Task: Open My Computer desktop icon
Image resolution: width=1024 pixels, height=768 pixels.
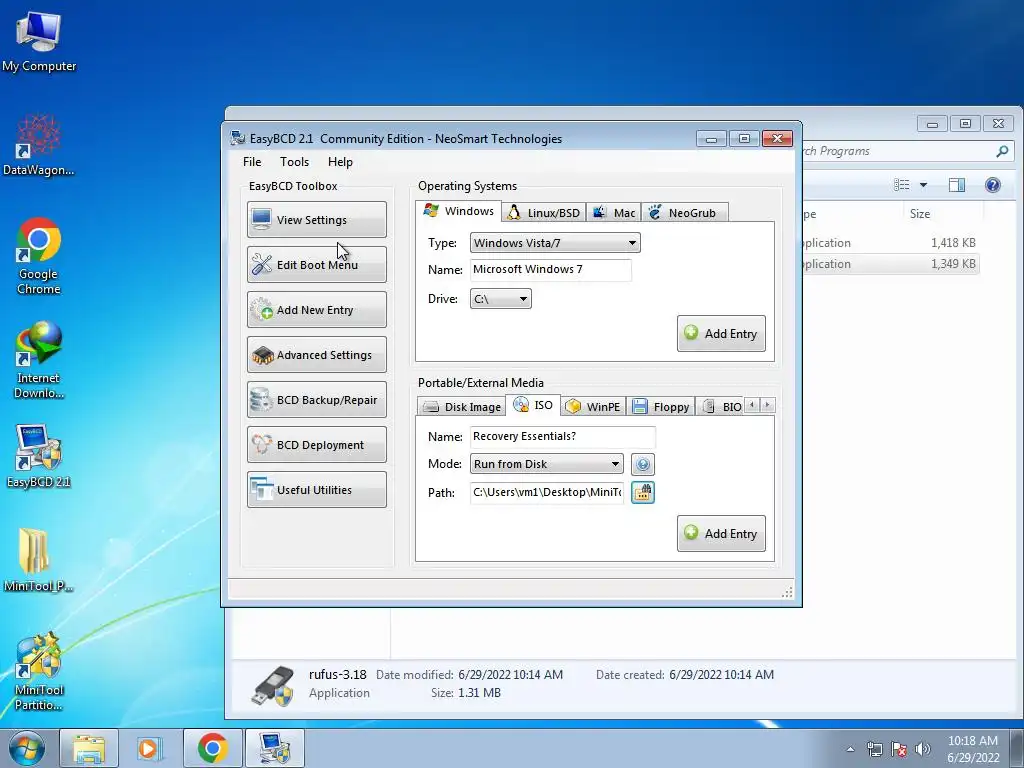Action: (39, 42)
